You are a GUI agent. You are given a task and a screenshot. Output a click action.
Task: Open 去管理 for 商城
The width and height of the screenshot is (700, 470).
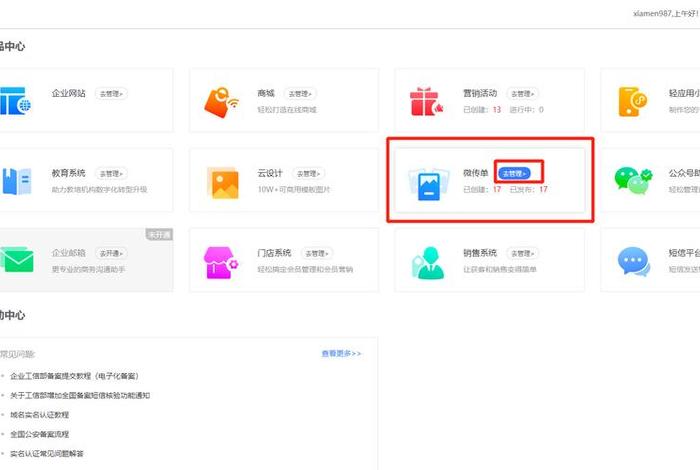(300, 94)
